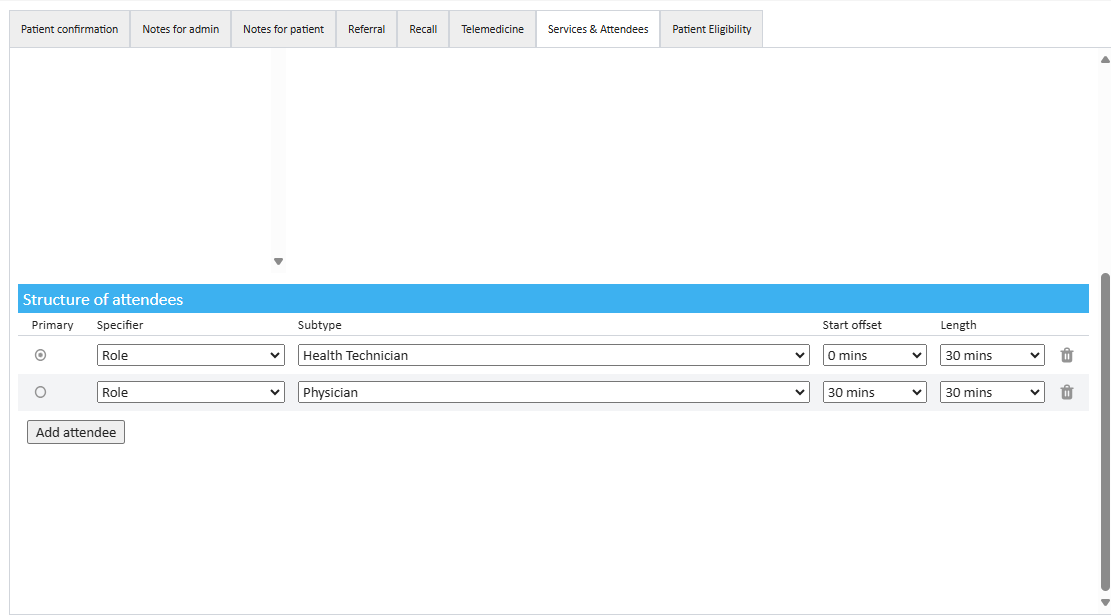This screenshot has height=615, width=1111.
Task: Open Length dropdown for Health Technician
Action: click(x=992, y=355)
